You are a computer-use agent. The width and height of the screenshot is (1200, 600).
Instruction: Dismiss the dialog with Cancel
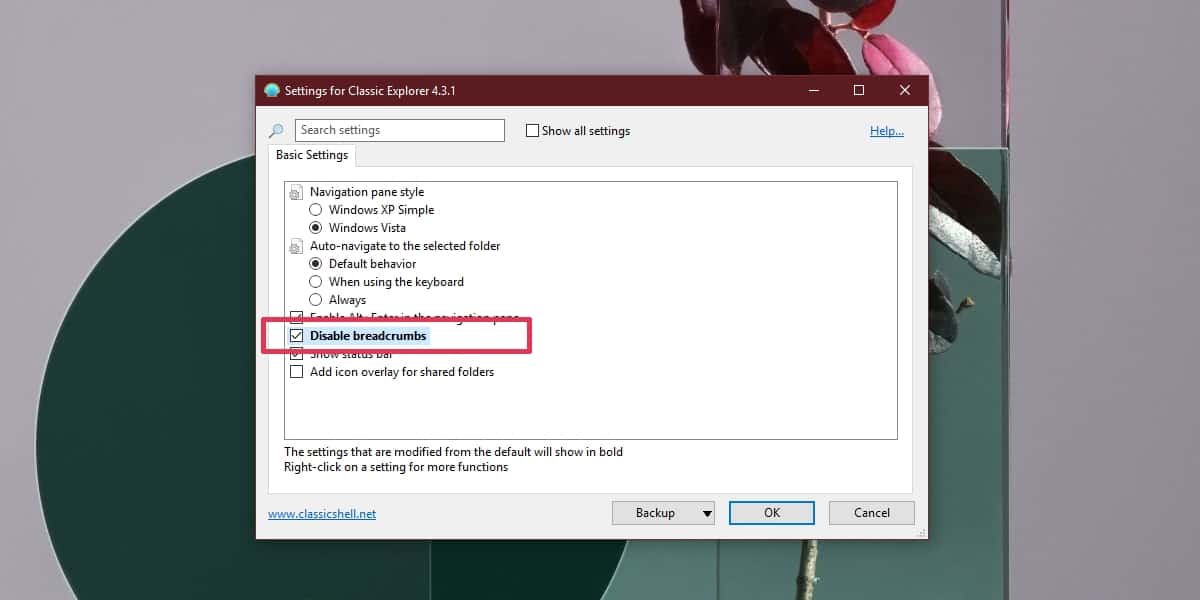(x=872, y=513)
